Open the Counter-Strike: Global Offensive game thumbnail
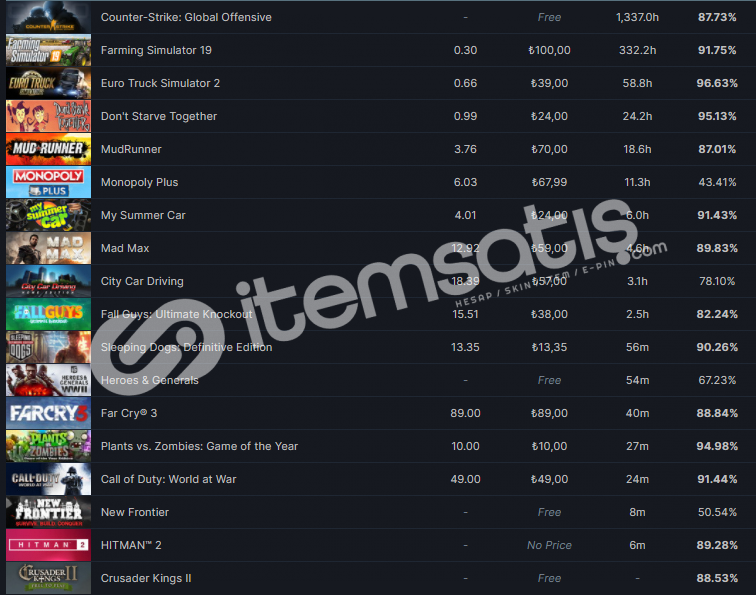Image resolution: width=756 pixels, height=595 pixels. click(48, 17)
